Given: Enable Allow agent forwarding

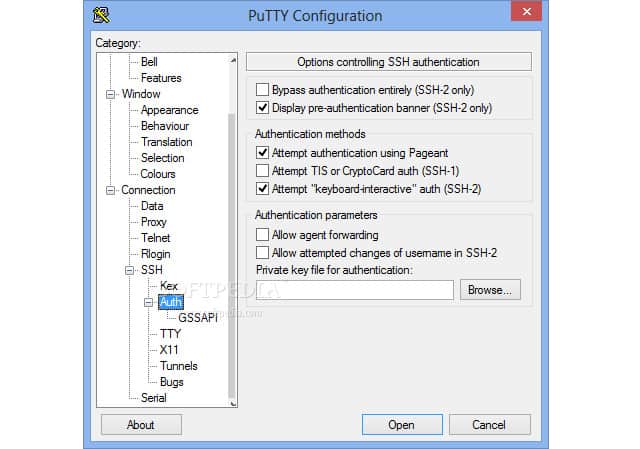Looking at the screenshot, I should point(262,235).
